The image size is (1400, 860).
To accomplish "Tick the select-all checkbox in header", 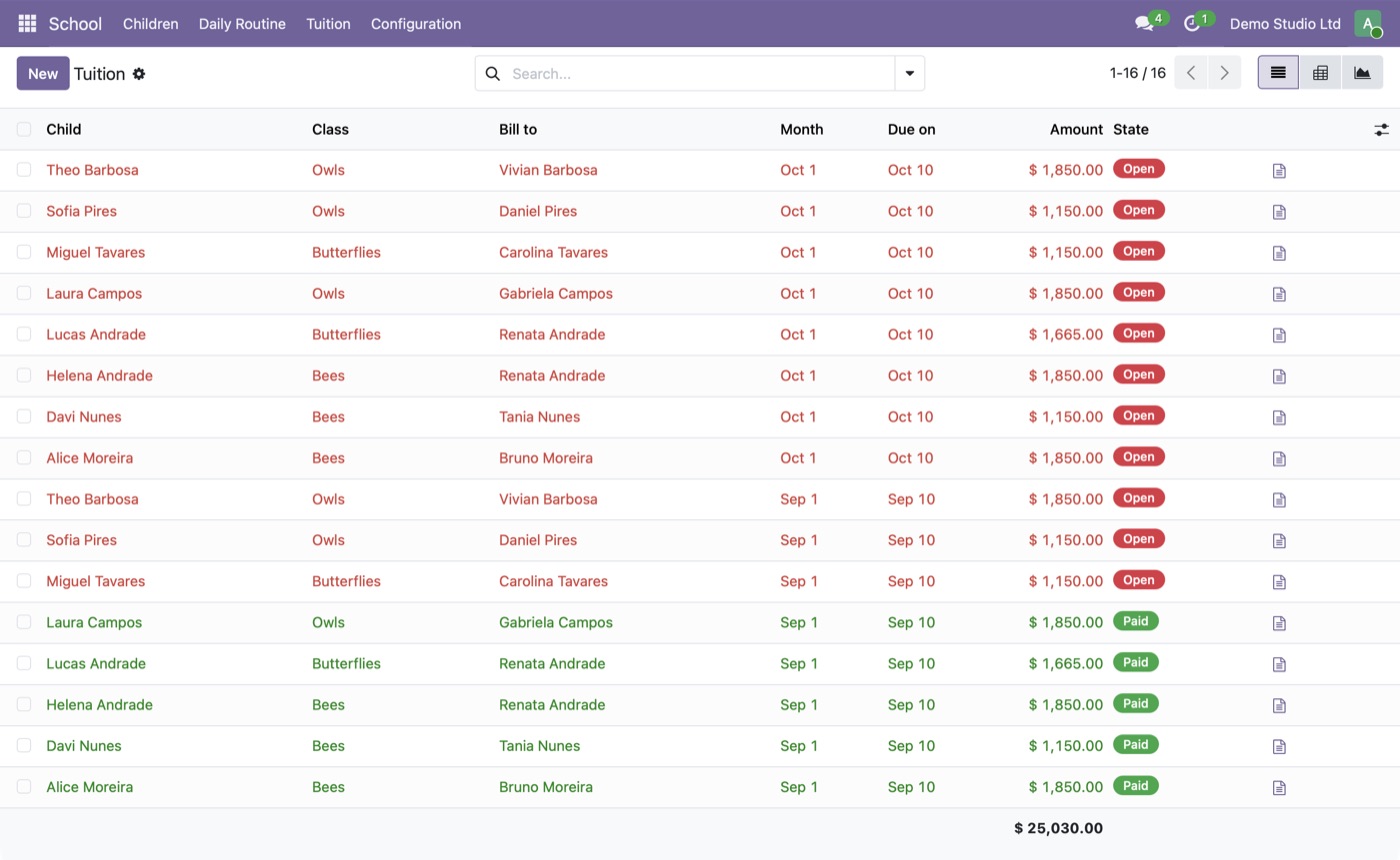I will (24, 129).
